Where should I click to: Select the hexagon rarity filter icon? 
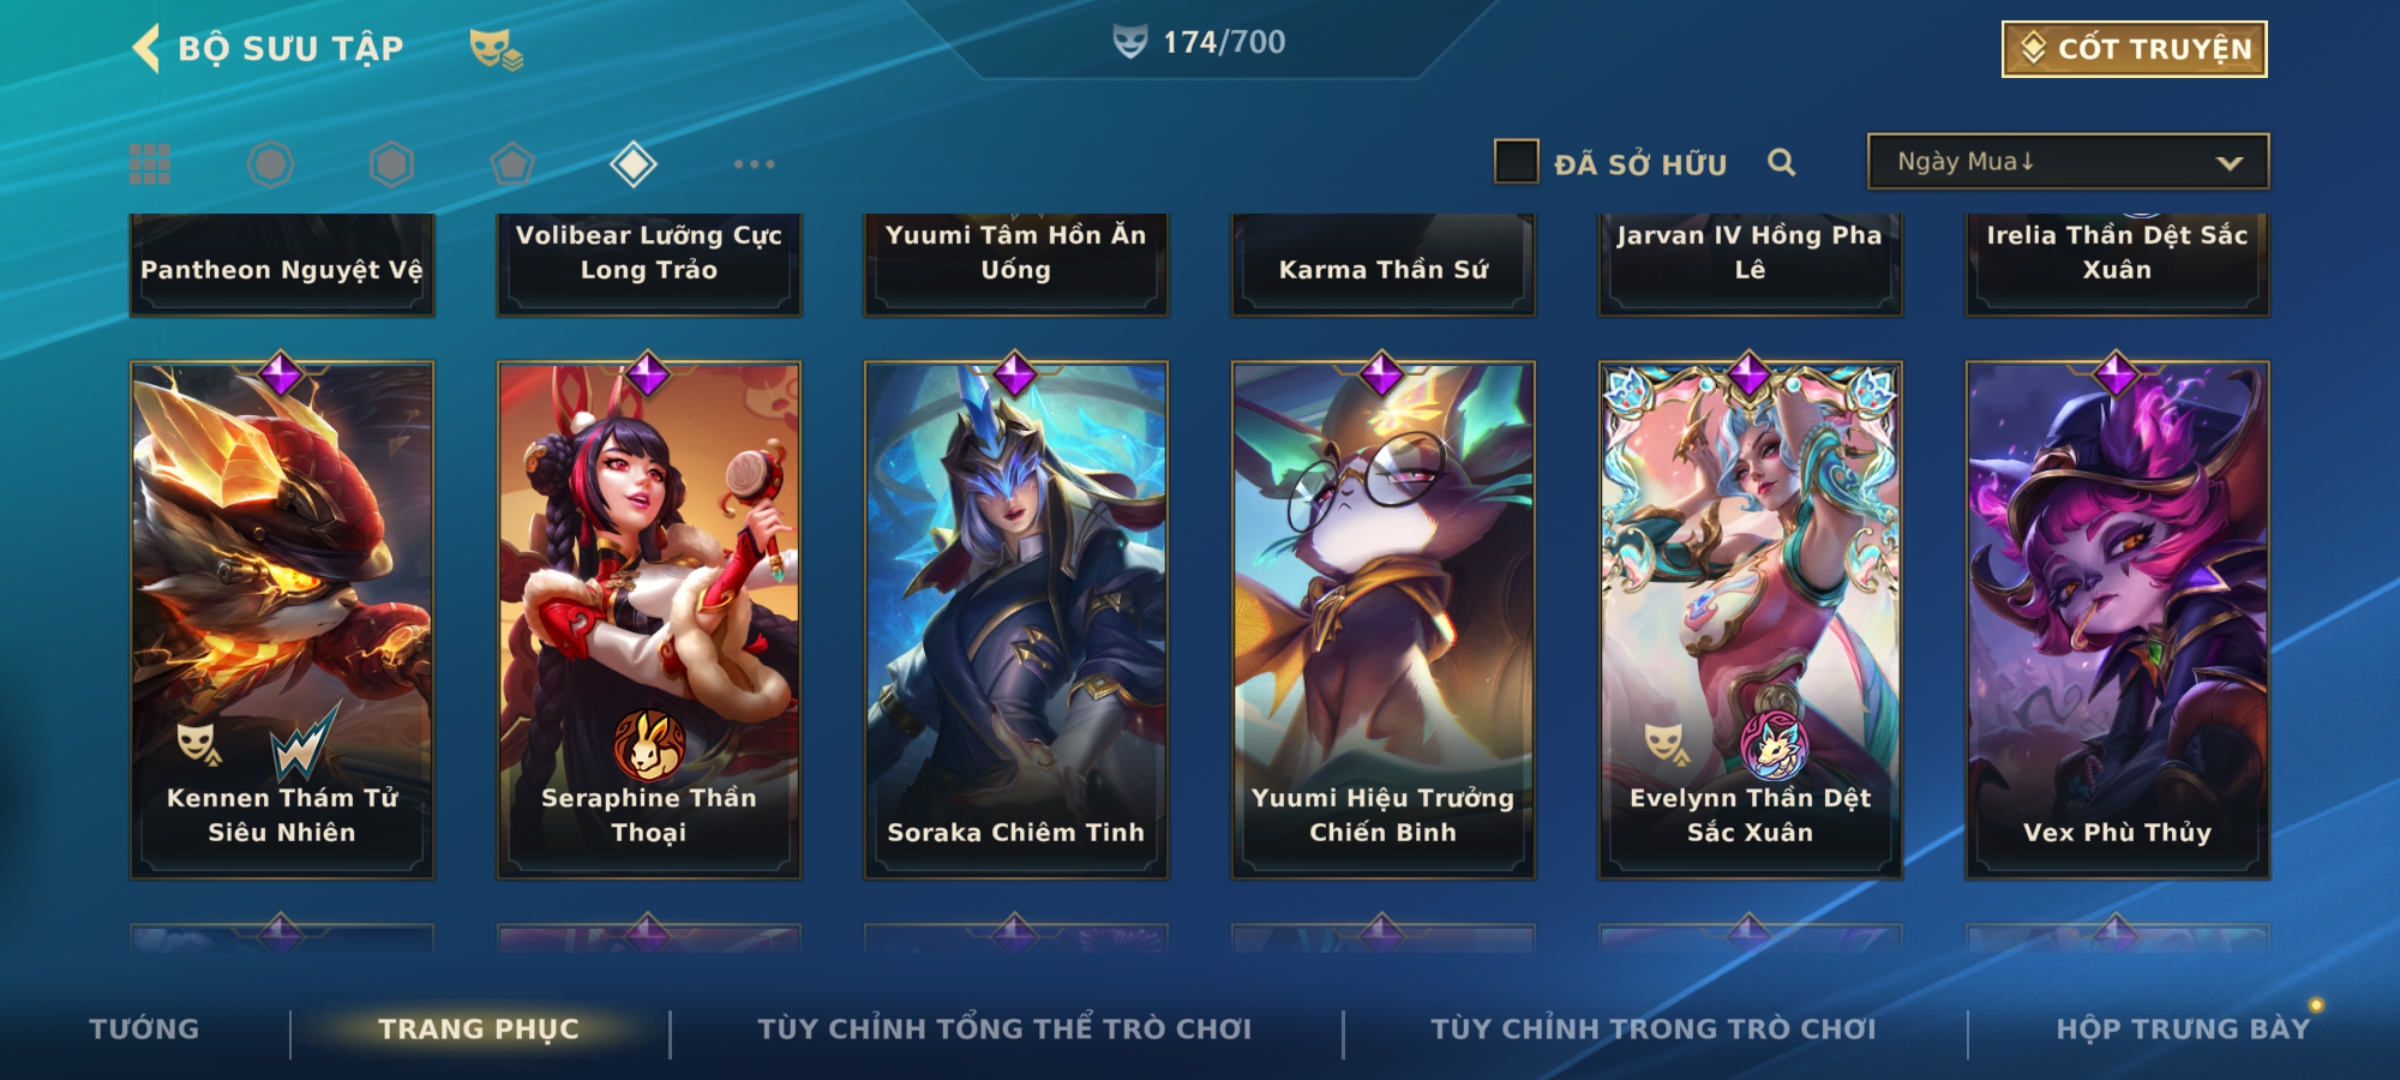click(391, 164)
